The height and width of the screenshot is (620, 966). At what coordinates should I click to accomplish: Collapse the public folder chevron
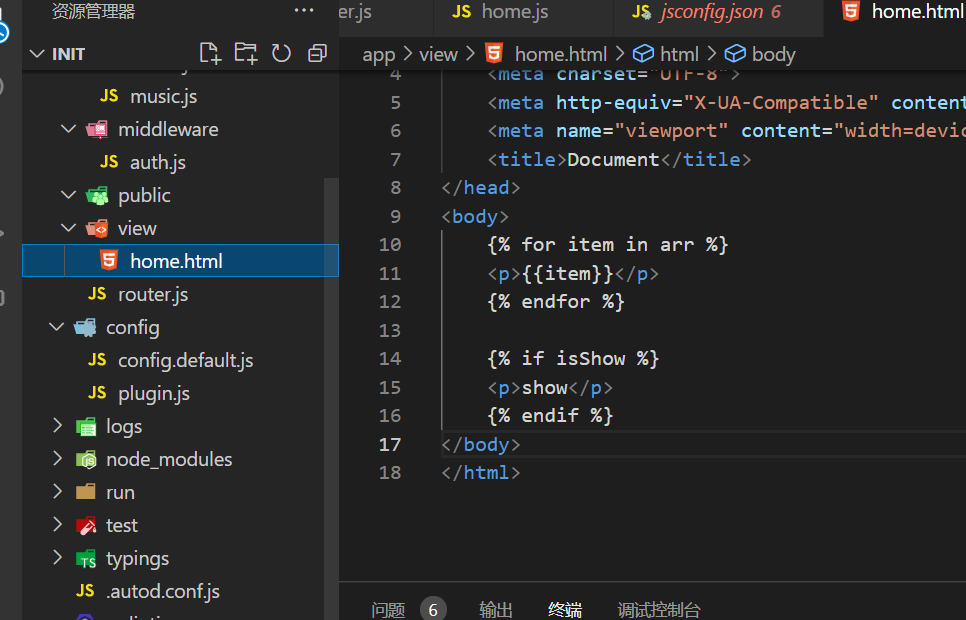68,195
